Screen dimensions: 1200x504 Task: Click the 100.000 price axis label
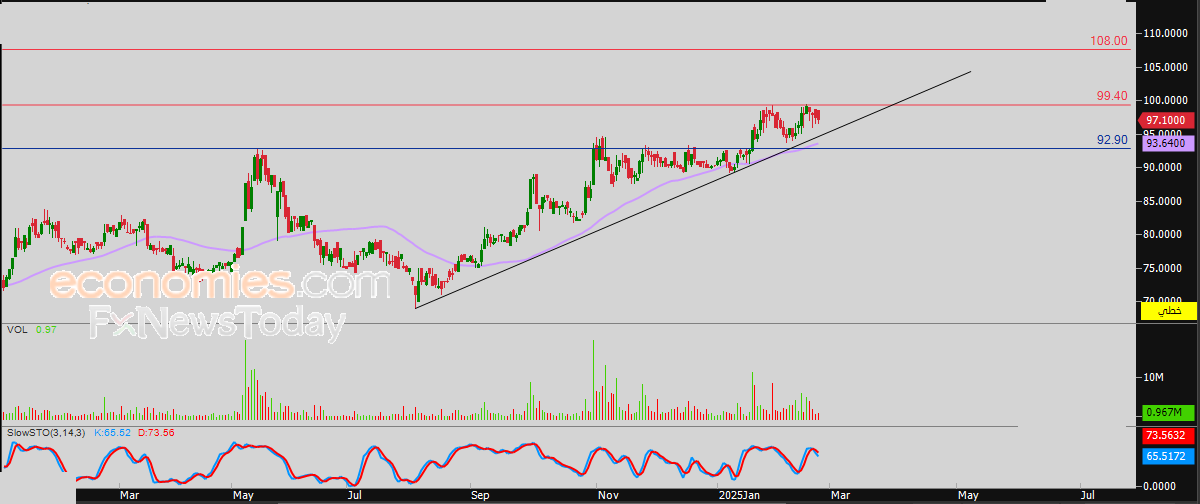tap(1168, 101)
